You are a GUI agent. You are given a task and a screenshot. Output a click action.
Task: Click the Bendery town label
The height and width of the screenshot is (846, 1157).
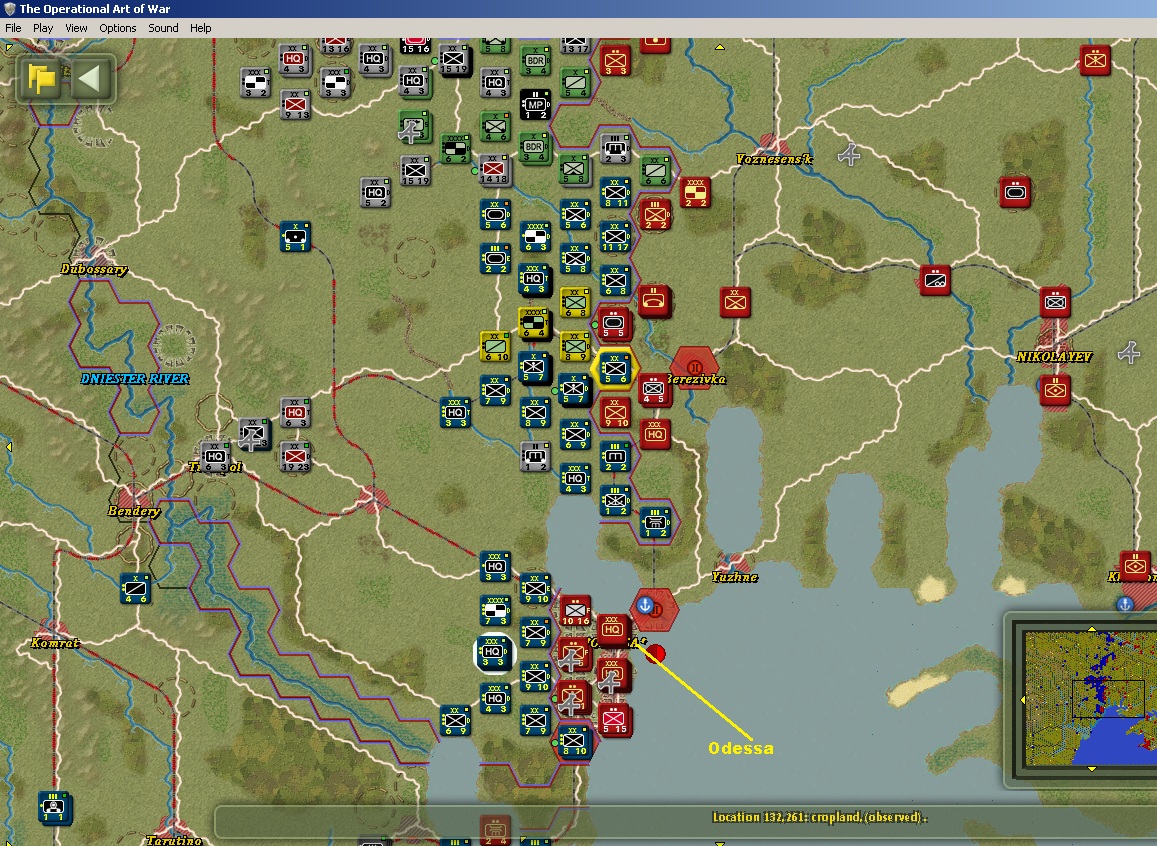click(134, 511)
